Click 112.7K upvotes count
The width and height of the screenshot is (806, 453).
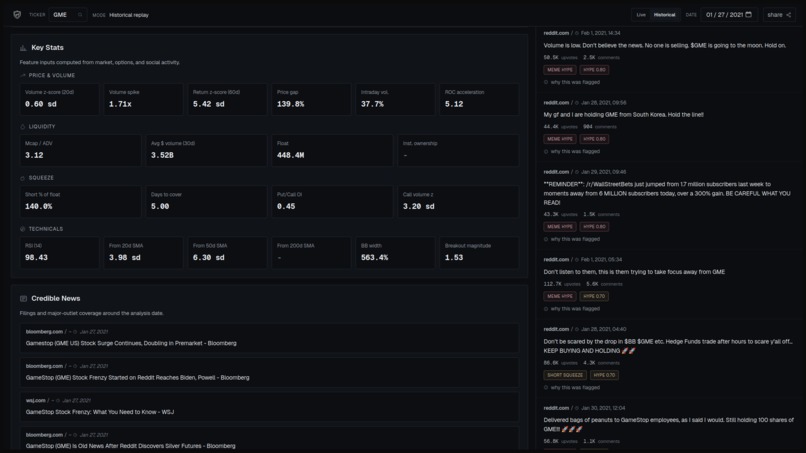tap(562, 284)
